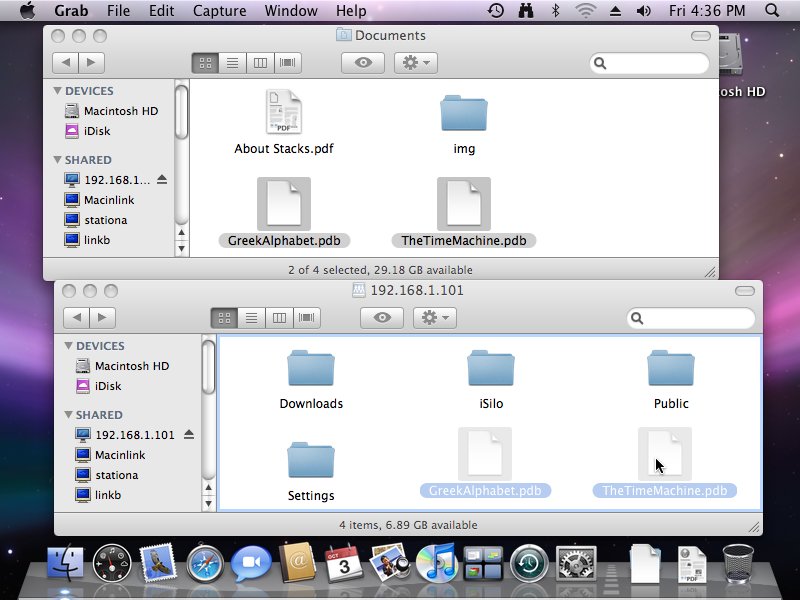The width and height of the screenshot is (800, 600).
Task: Click Quick Look eye button in Documents window
Action: click(362, 62)
